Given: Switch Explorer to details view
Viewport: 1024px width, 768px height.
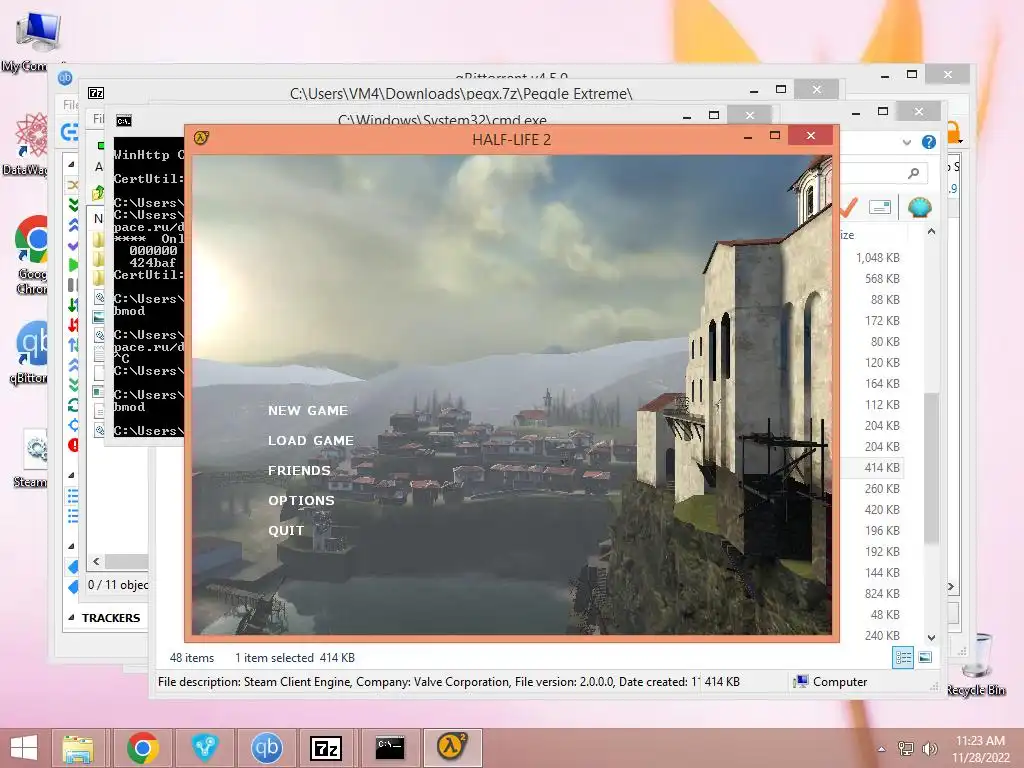Looking at the screenshot, I should 903,658.
